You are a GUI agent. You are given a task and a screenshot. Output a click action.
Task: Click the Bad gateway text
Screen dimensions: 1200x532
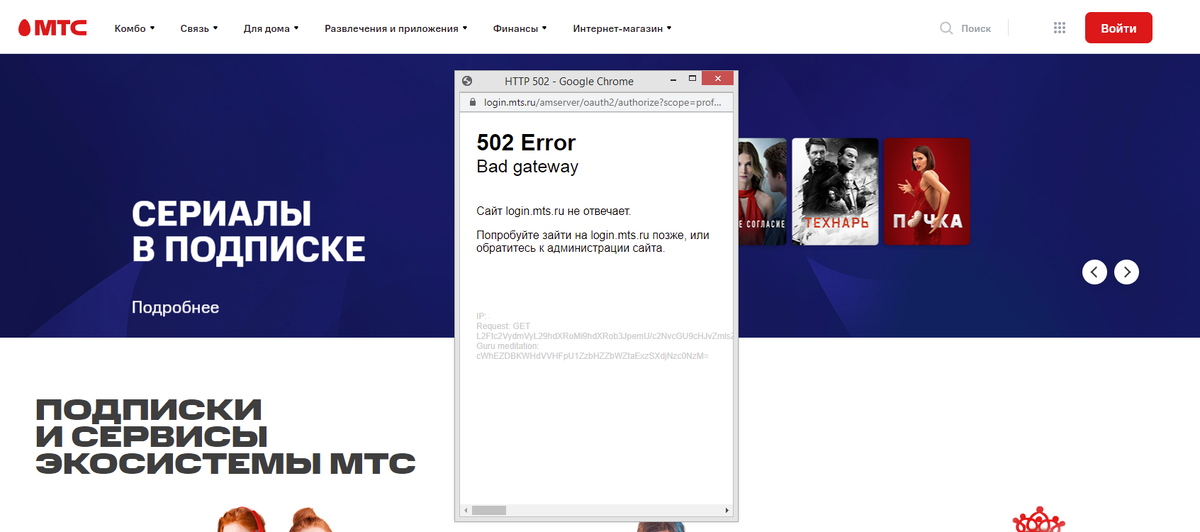(x=527, y=167)
